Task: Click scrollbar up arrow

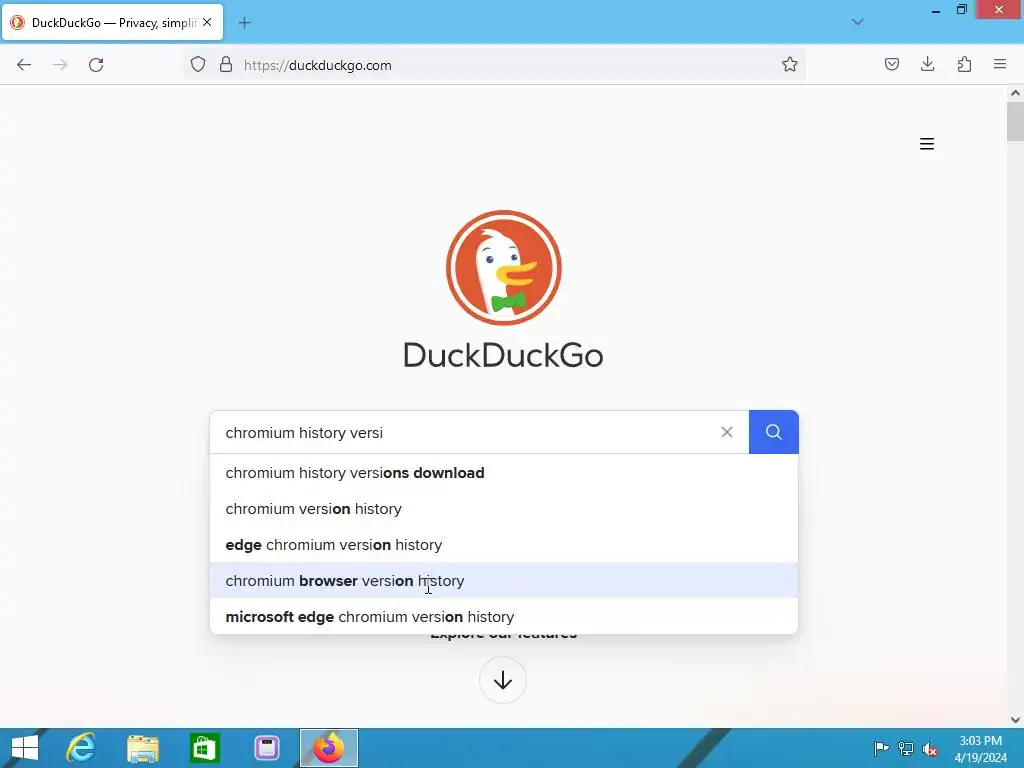Action: [x=1015, y=93]
